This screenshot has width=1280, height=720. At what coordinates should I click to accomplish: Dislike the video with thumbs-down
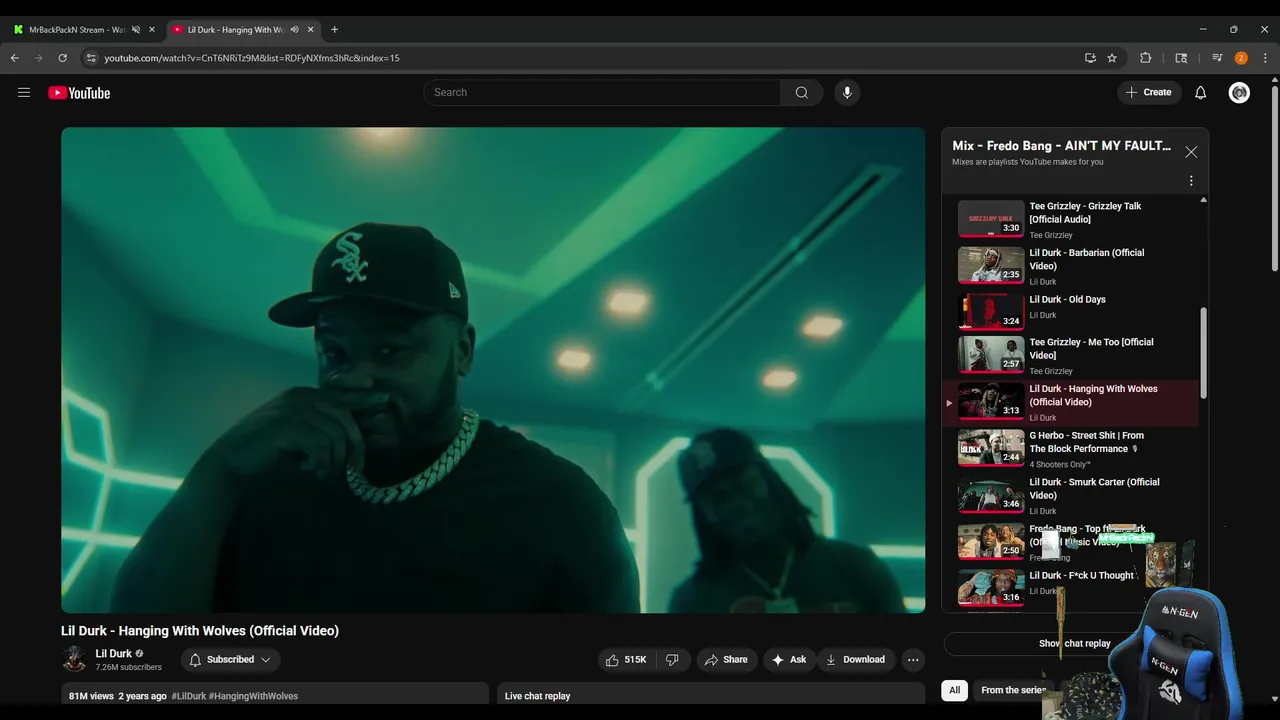point(672,659)
